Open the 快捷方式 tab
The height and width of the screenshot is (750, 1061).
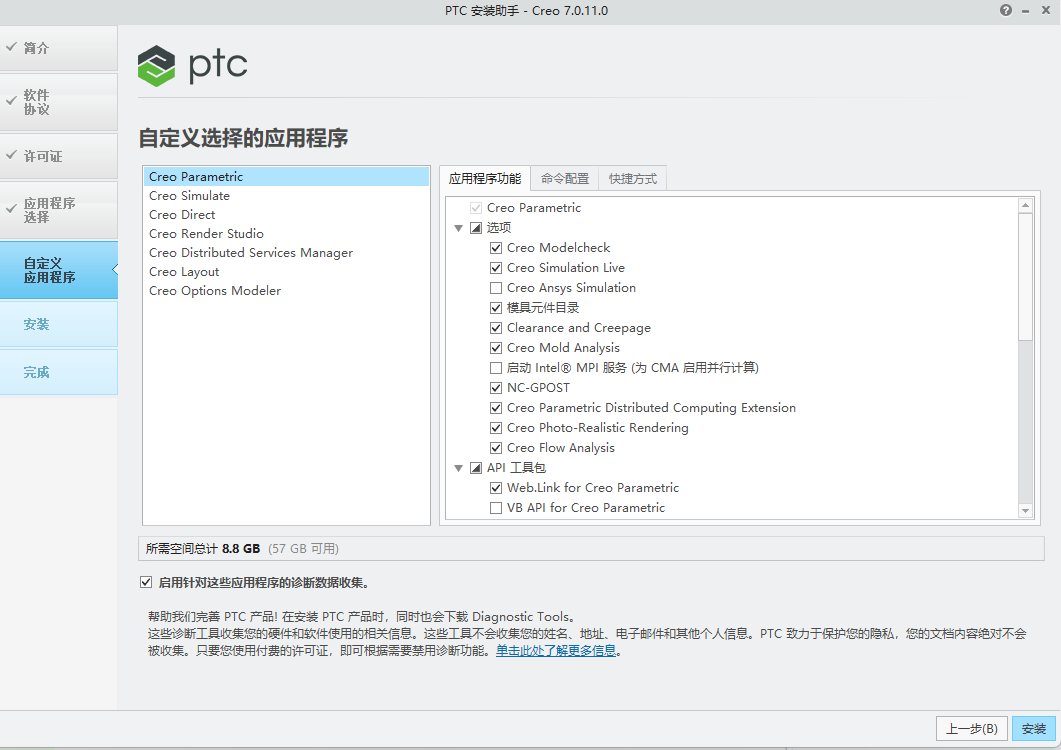[x=633, y=179]
